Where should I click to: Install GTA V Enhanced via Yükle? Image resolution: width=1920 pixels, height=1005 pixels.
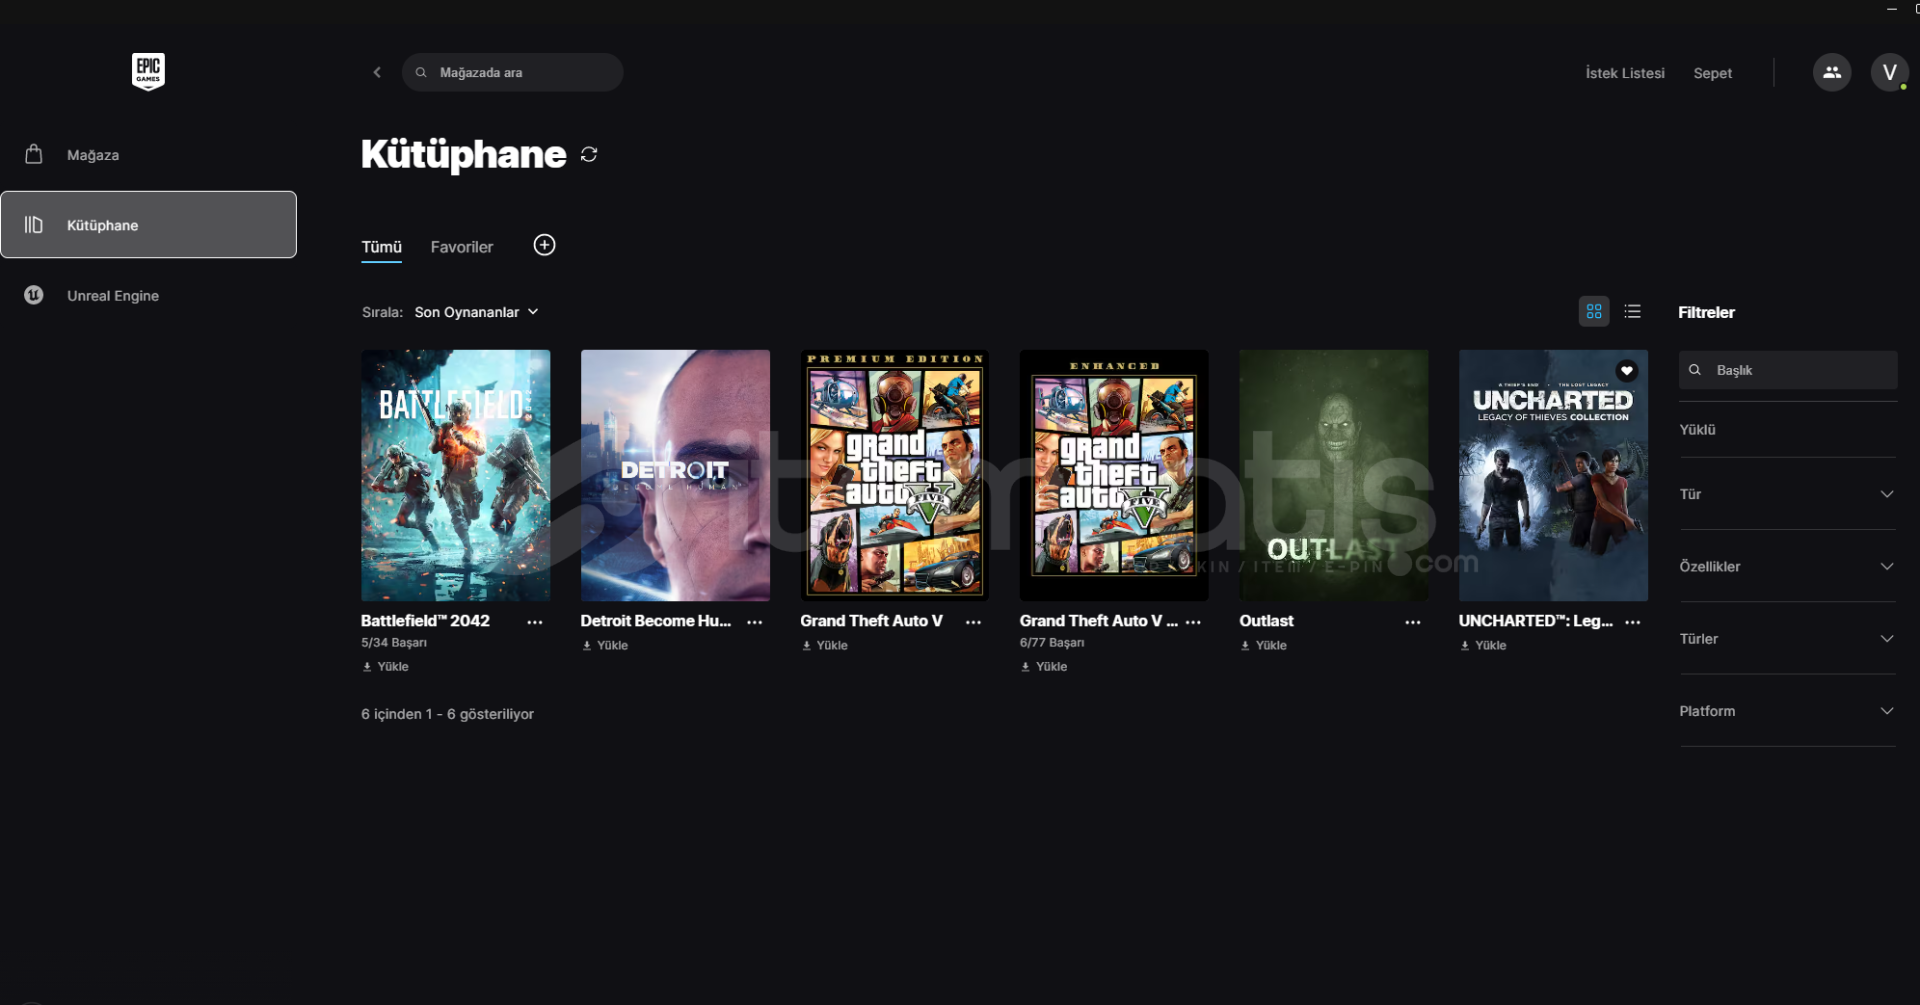(x=1044, y=667)
